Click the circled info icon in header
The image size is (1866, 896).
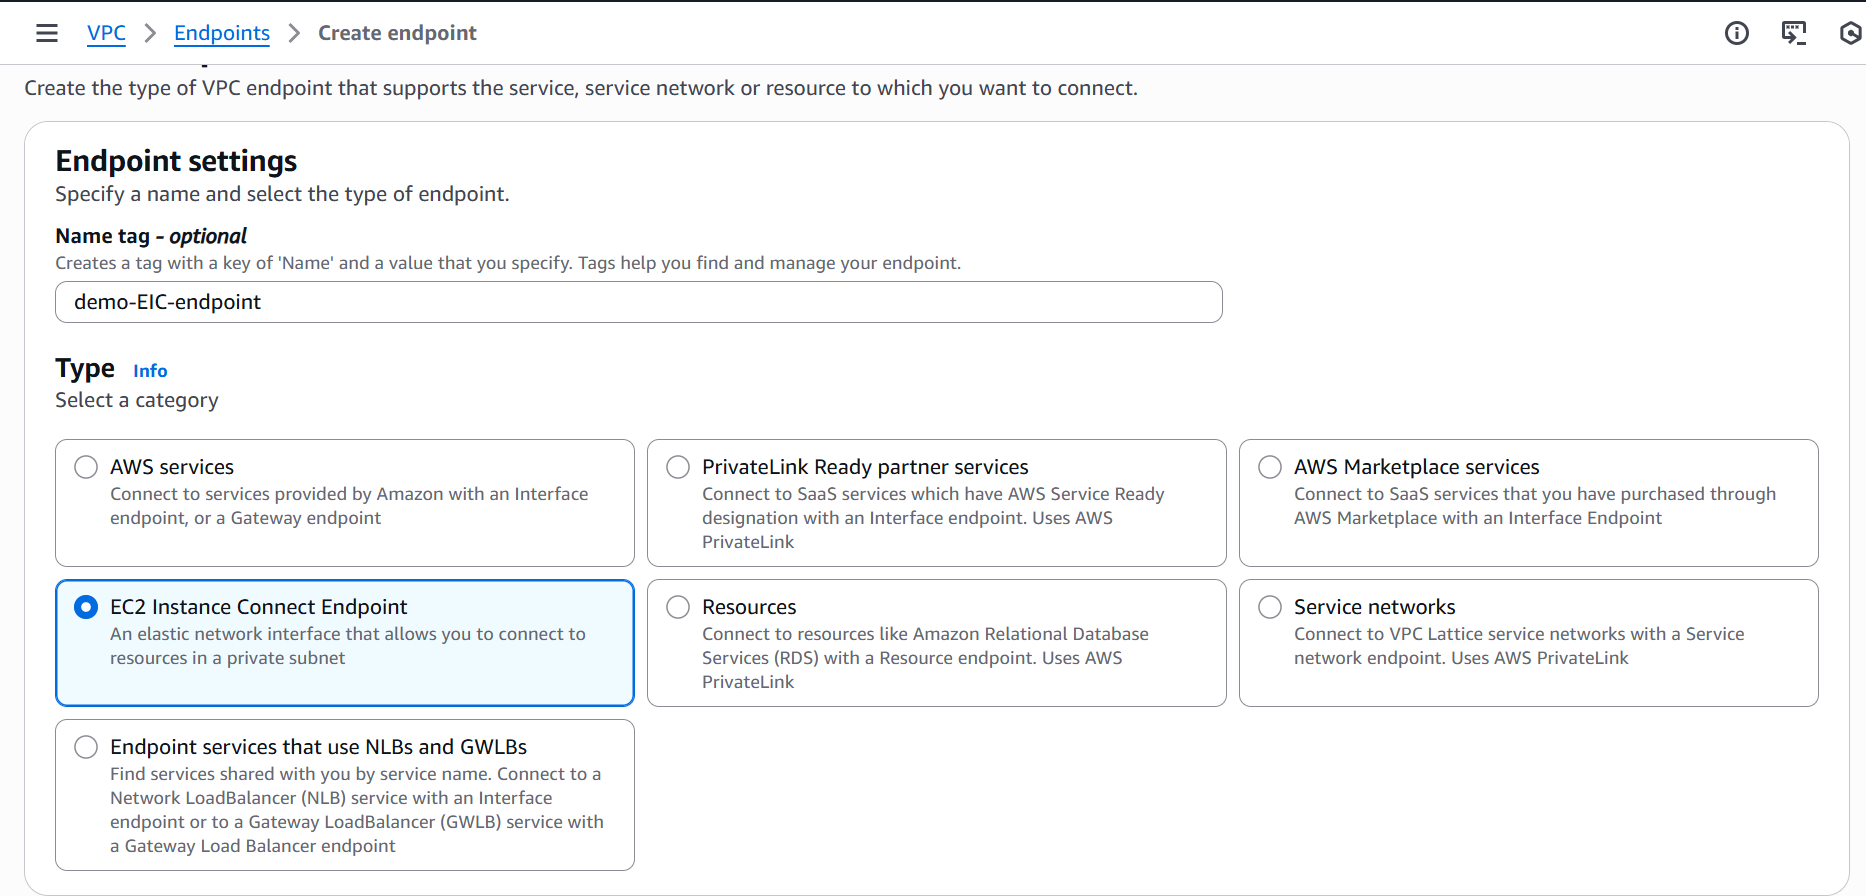(1737, 33)
